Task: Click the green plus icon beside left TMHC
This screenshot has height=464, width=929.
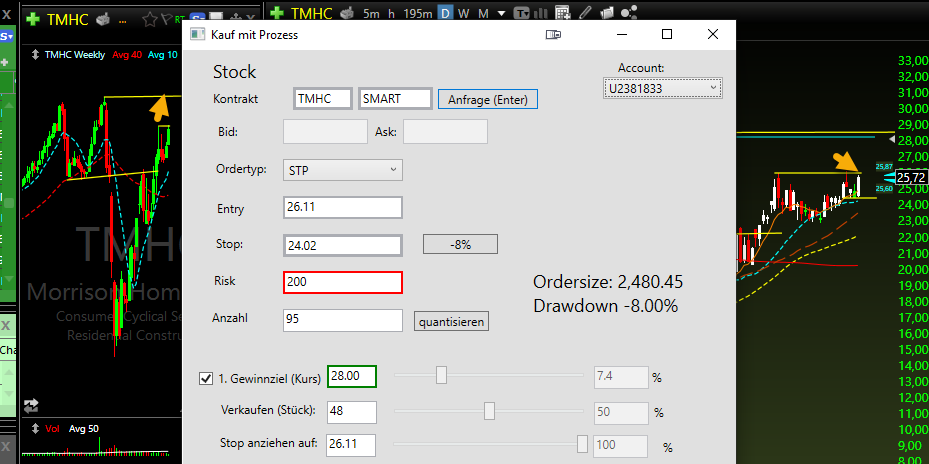Action: pyautogui.click(x=33, y=20)
